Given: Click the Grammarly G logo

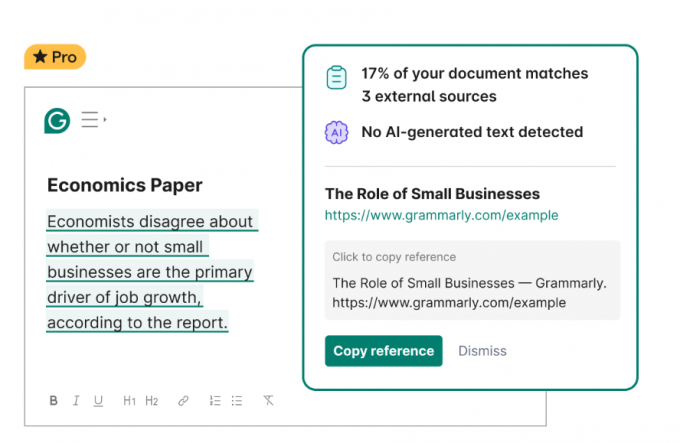Looking at the screenshot, I should 57,121.
